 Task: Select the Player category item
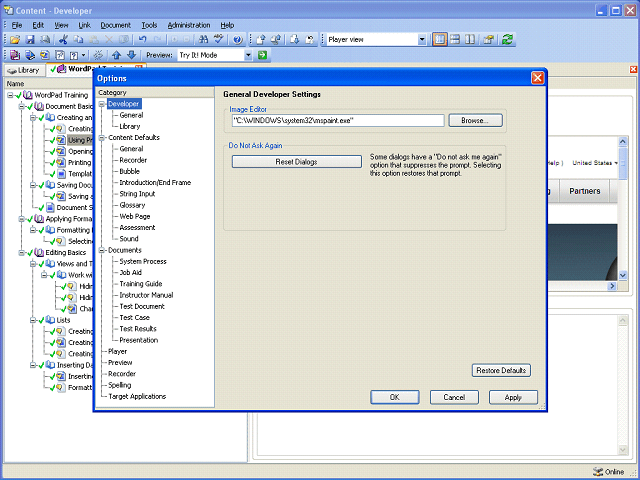[x=118, y=351]
